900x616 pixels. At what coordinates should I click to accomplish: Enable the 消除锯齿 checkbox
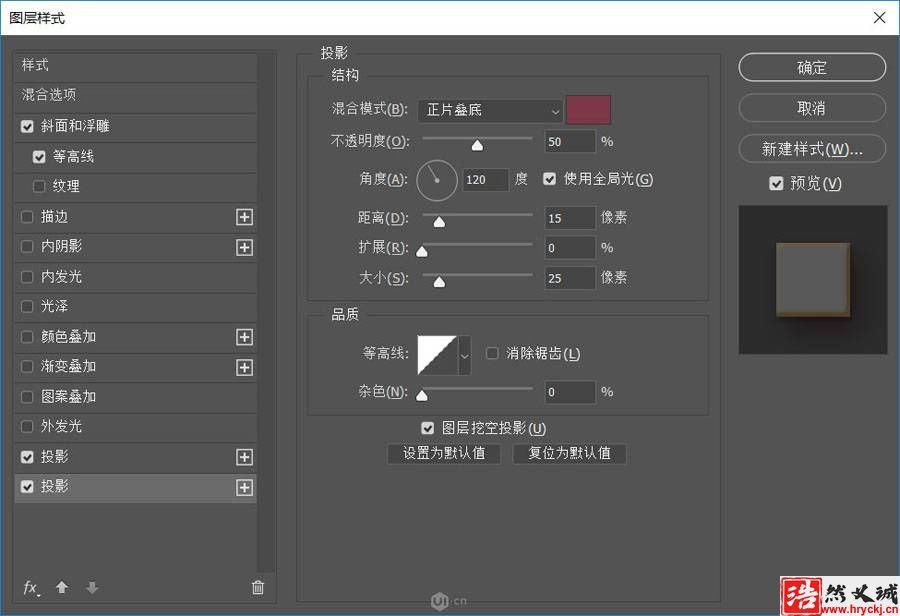click(x=492, y=353)
